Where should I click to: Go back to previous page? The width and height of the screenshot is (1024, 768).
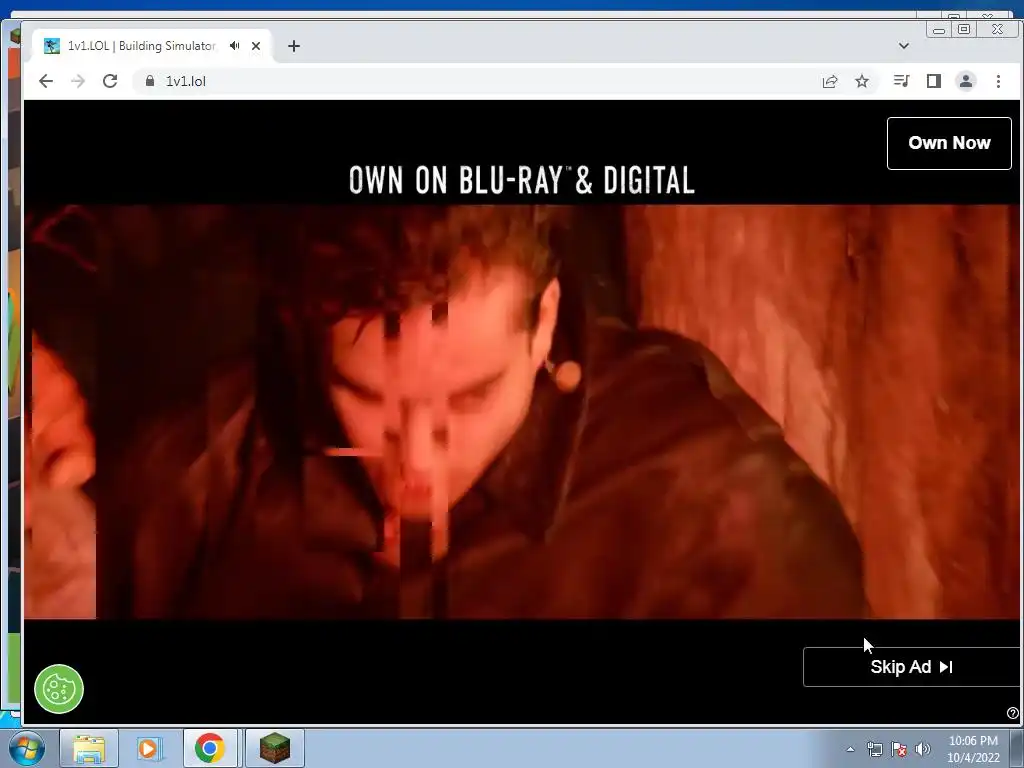(46, 81)
